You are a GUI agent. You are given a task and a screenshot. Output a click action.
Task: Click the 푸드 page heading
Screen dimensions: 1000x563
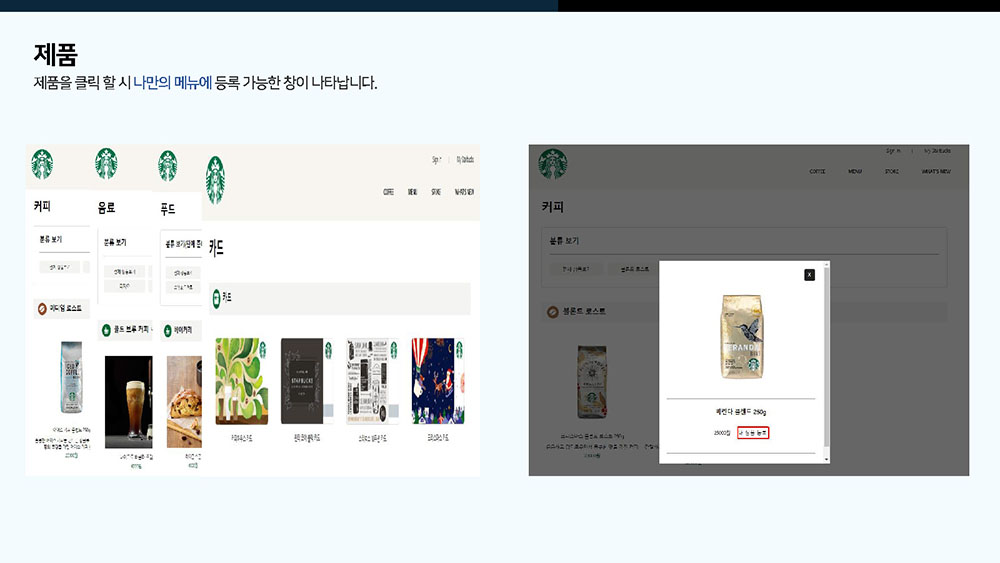point(168,209)
